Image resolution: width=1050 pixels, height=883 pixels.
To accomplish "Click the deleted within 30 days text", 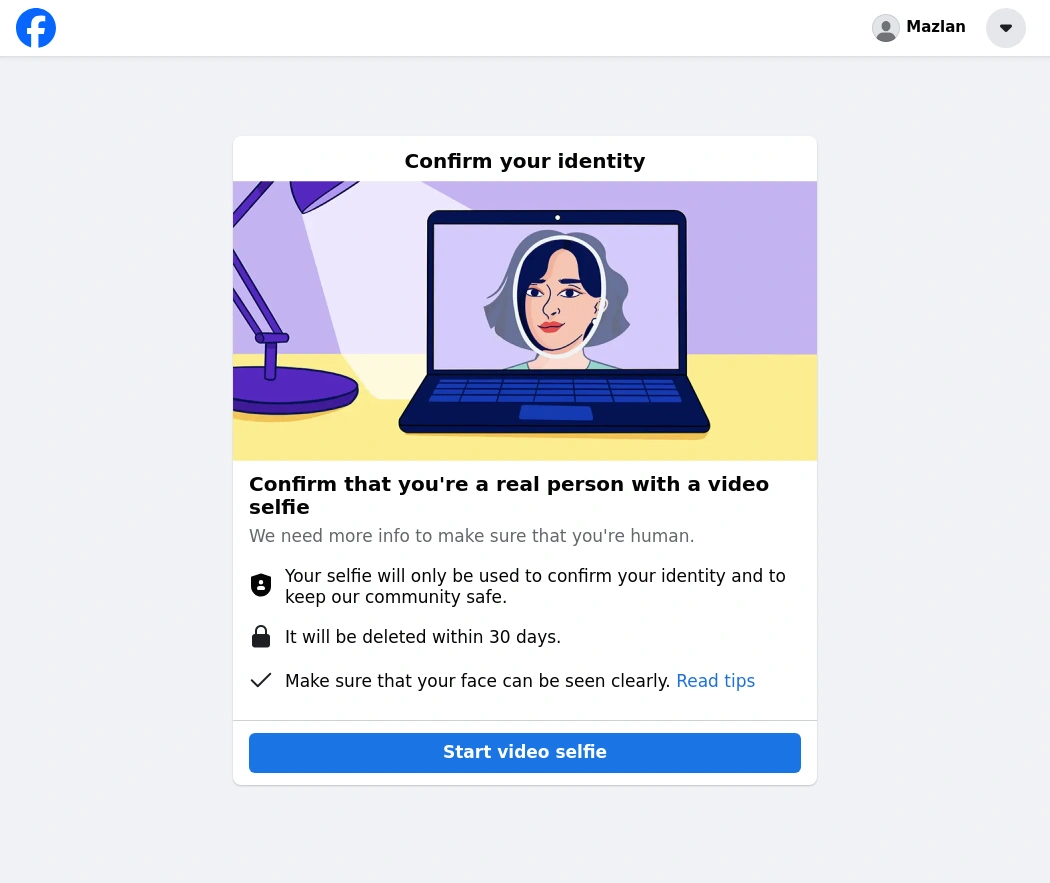I will [x=423, y=637].
